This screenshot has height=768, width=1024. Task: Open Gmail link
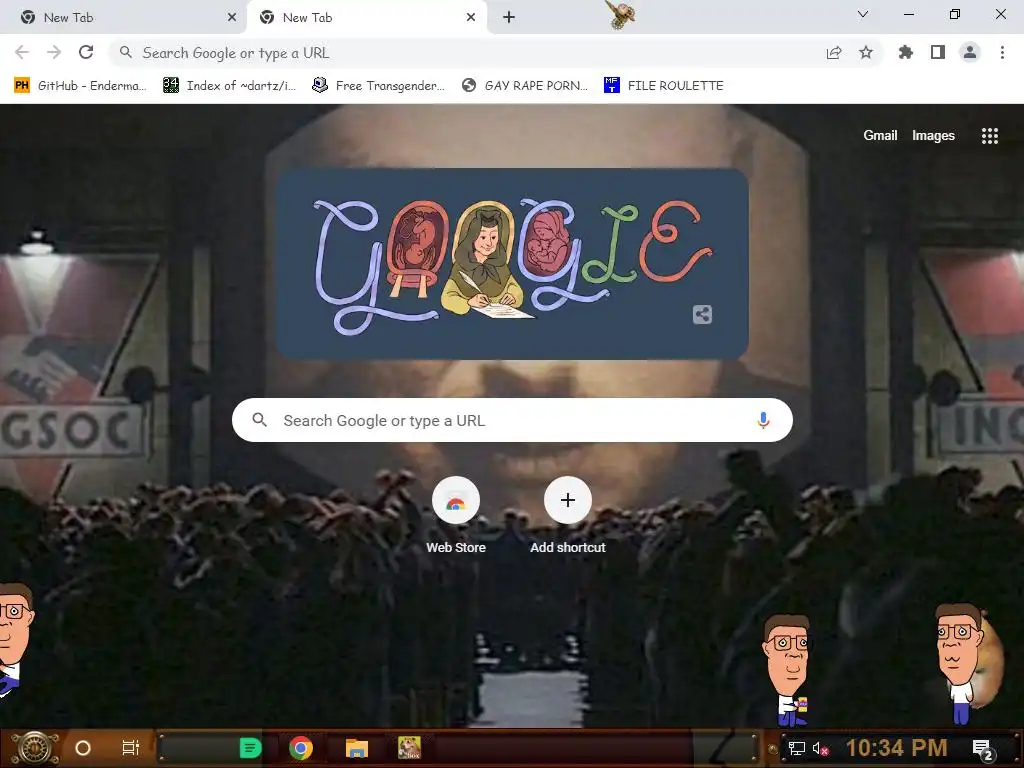(880, 135)
